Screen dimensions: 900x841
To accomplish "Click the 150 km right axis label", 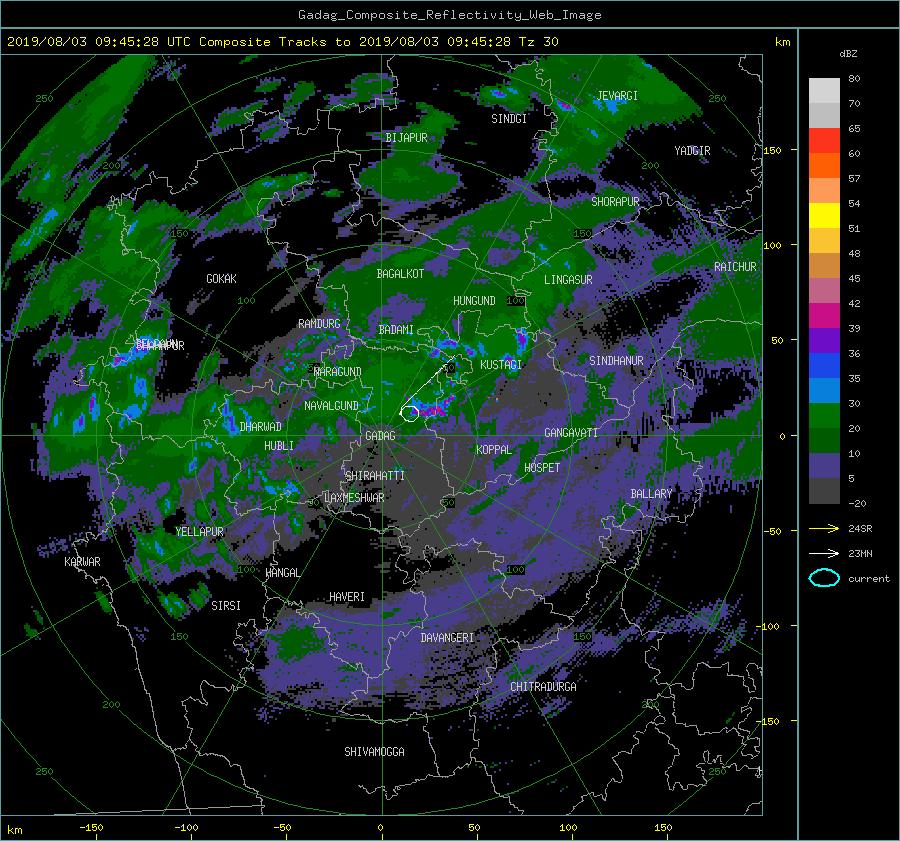I will tap(773, 150).
